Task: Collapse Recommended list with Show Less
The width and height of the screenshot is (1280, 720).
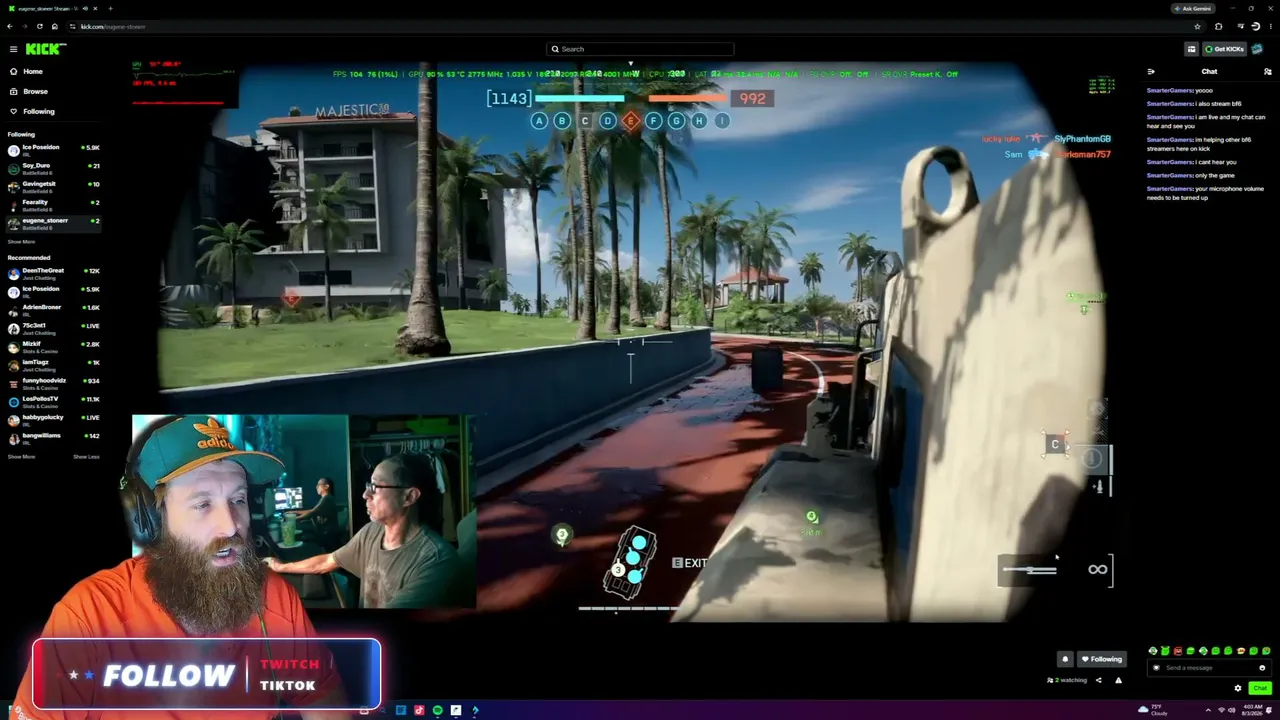Action: click(x=86, y=457)
